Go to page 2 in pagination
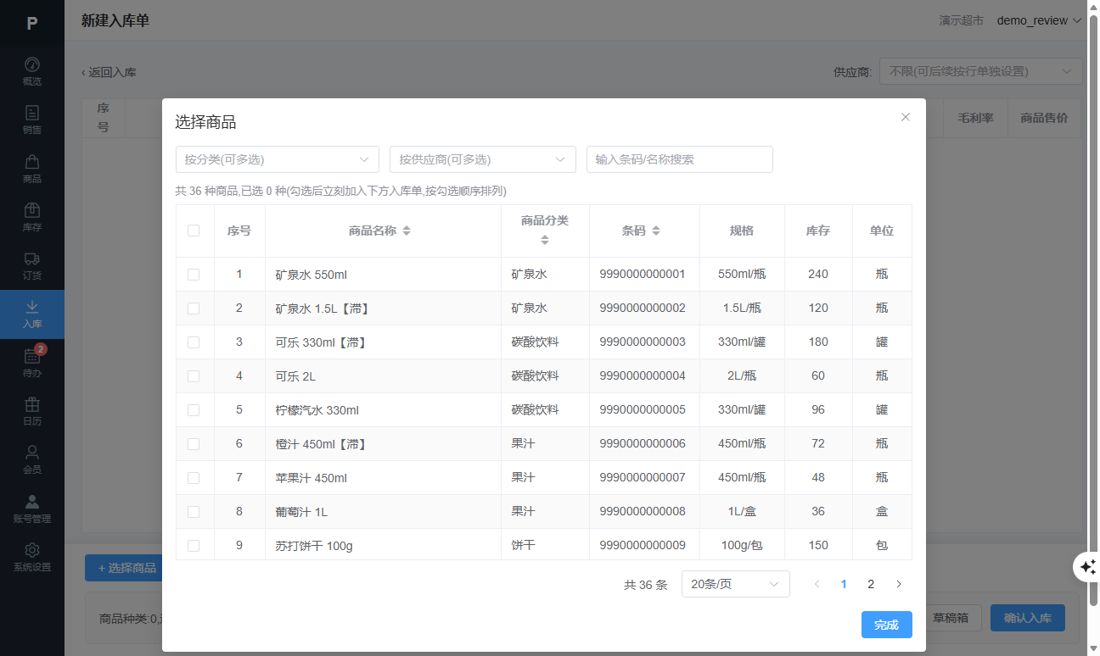Image resolution: width=1100 pixels, height=656 pixels. pos(871,584)
